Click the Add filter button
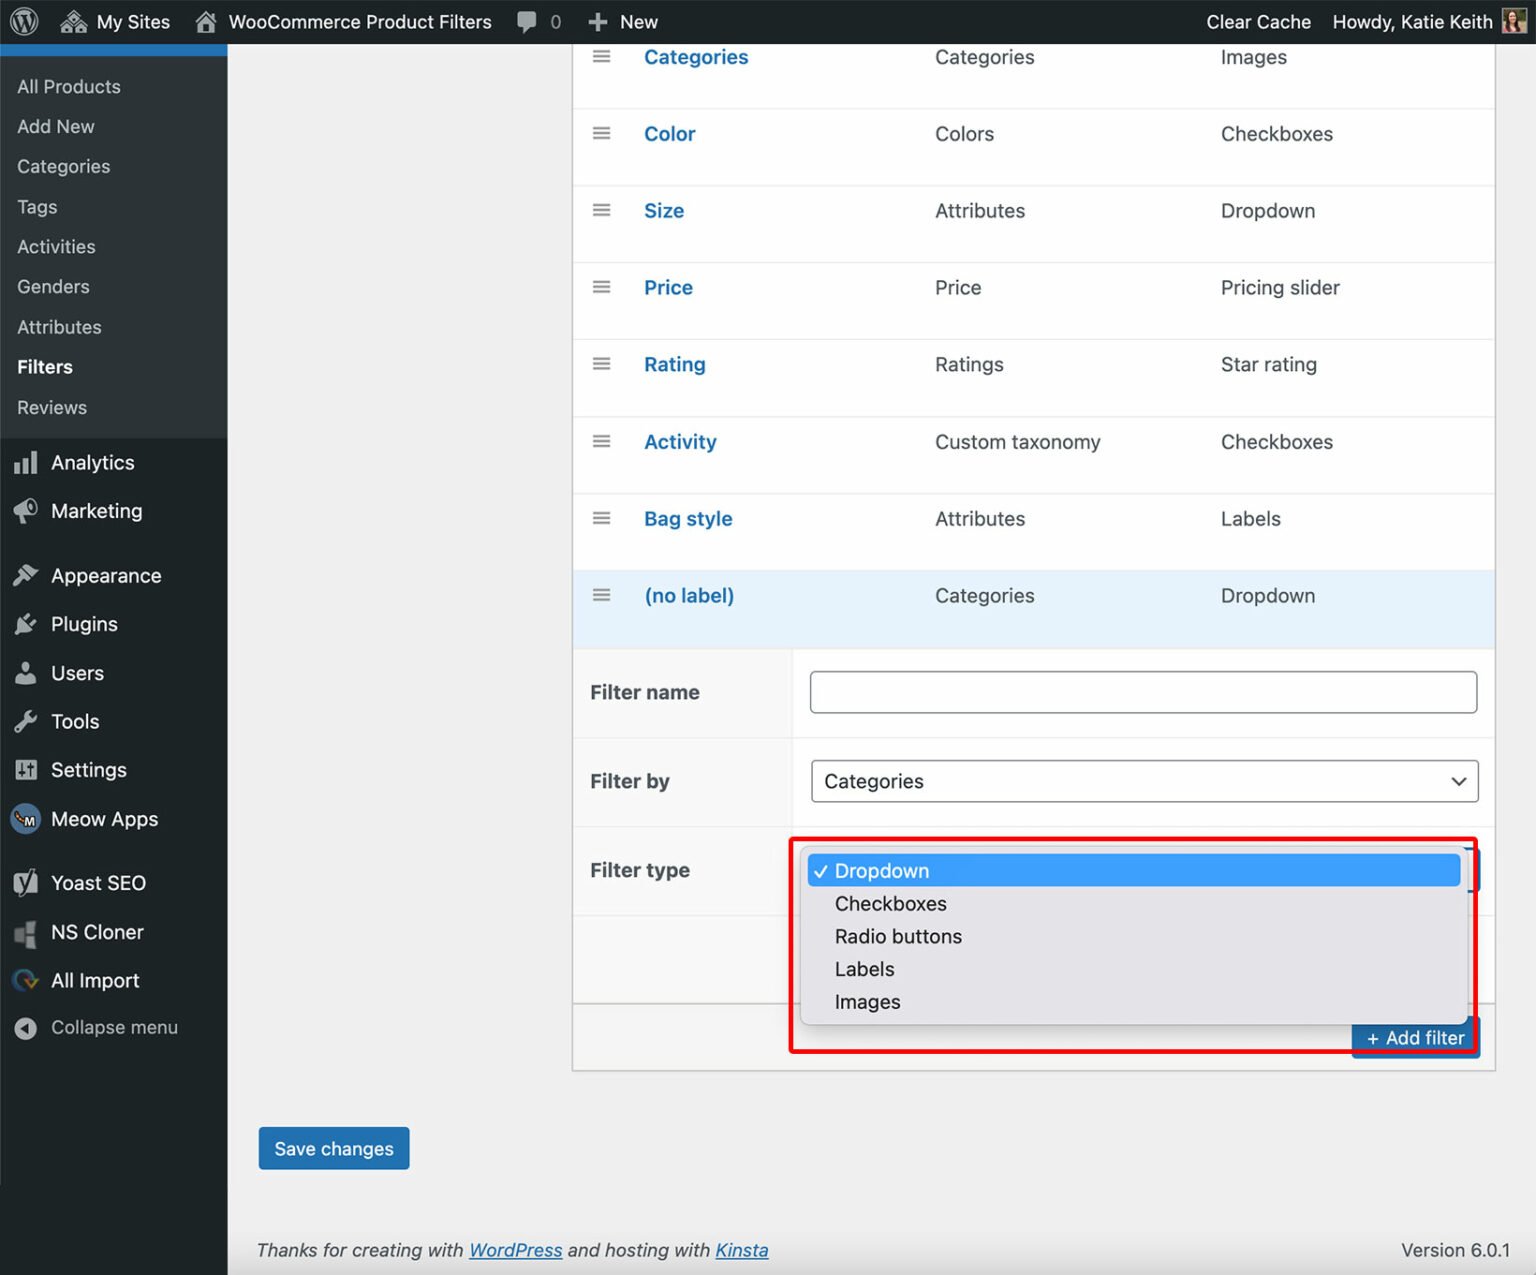Screen dimensions: 1536x1275 coord(1414,1037)
